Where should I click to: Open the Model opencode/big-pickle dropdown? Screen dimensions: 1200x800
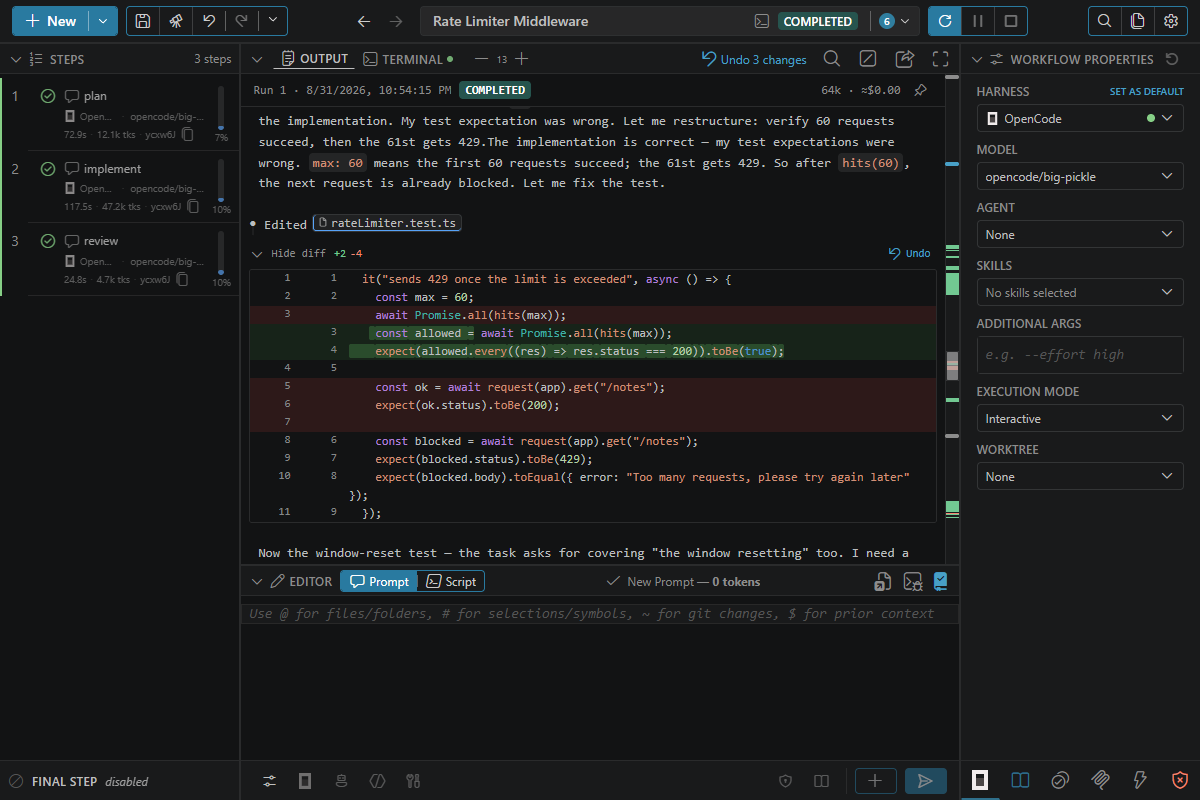pyautogui.click(x=1080, y=176)
